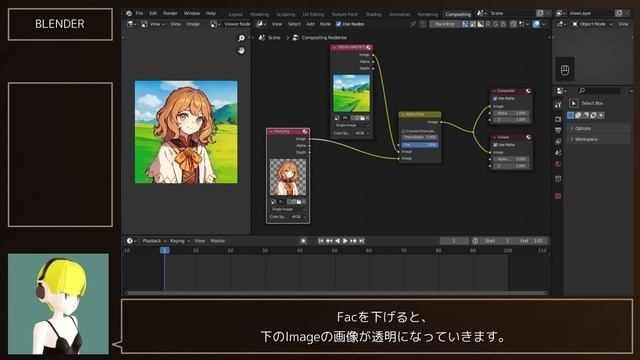Open the Scene properties tab icon
This screenshot has width=640, height=360.
click(x=558, y=153)
